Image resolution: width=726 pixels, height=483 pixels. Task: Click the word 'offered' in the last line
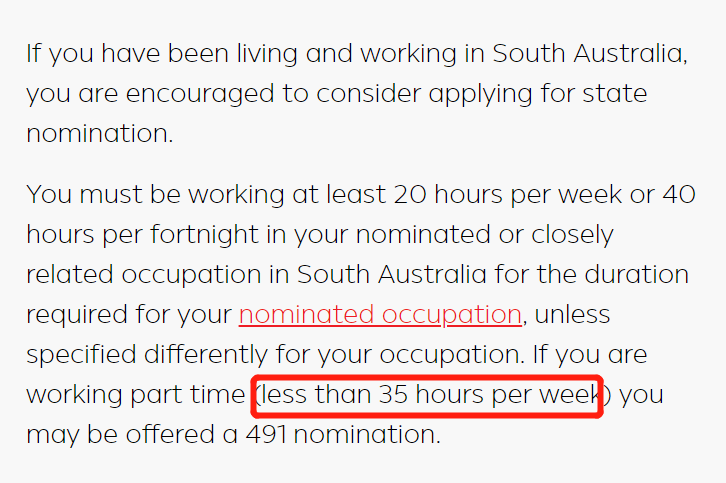pyautogui.click(x=152, y=435)
